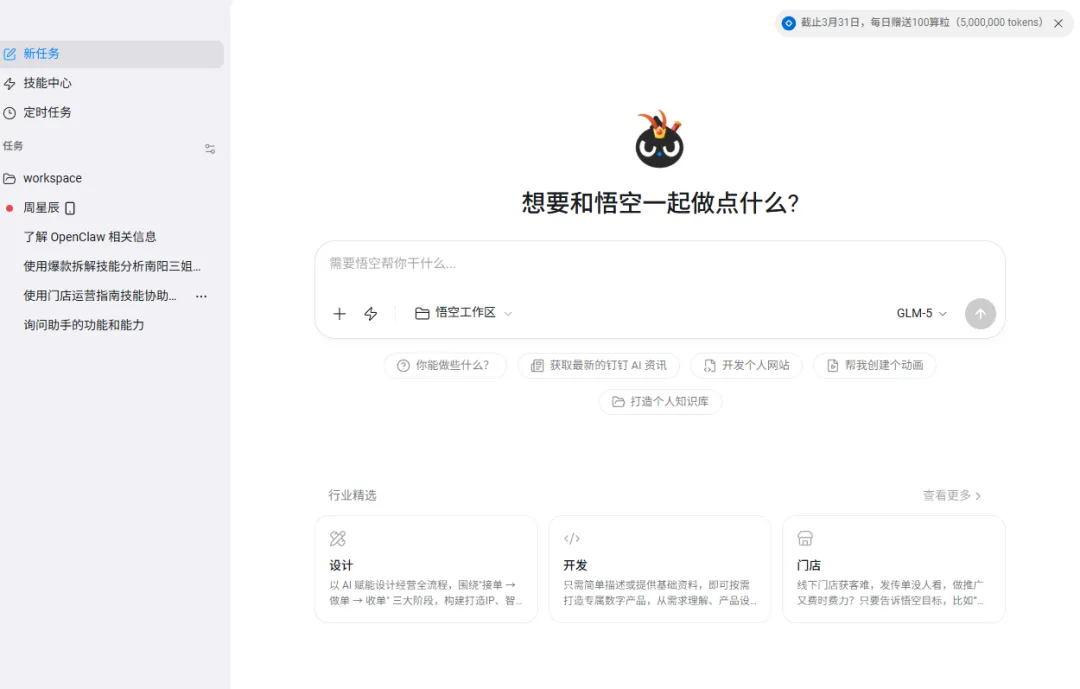Click the lightning icon beside 技能中心

10,83
